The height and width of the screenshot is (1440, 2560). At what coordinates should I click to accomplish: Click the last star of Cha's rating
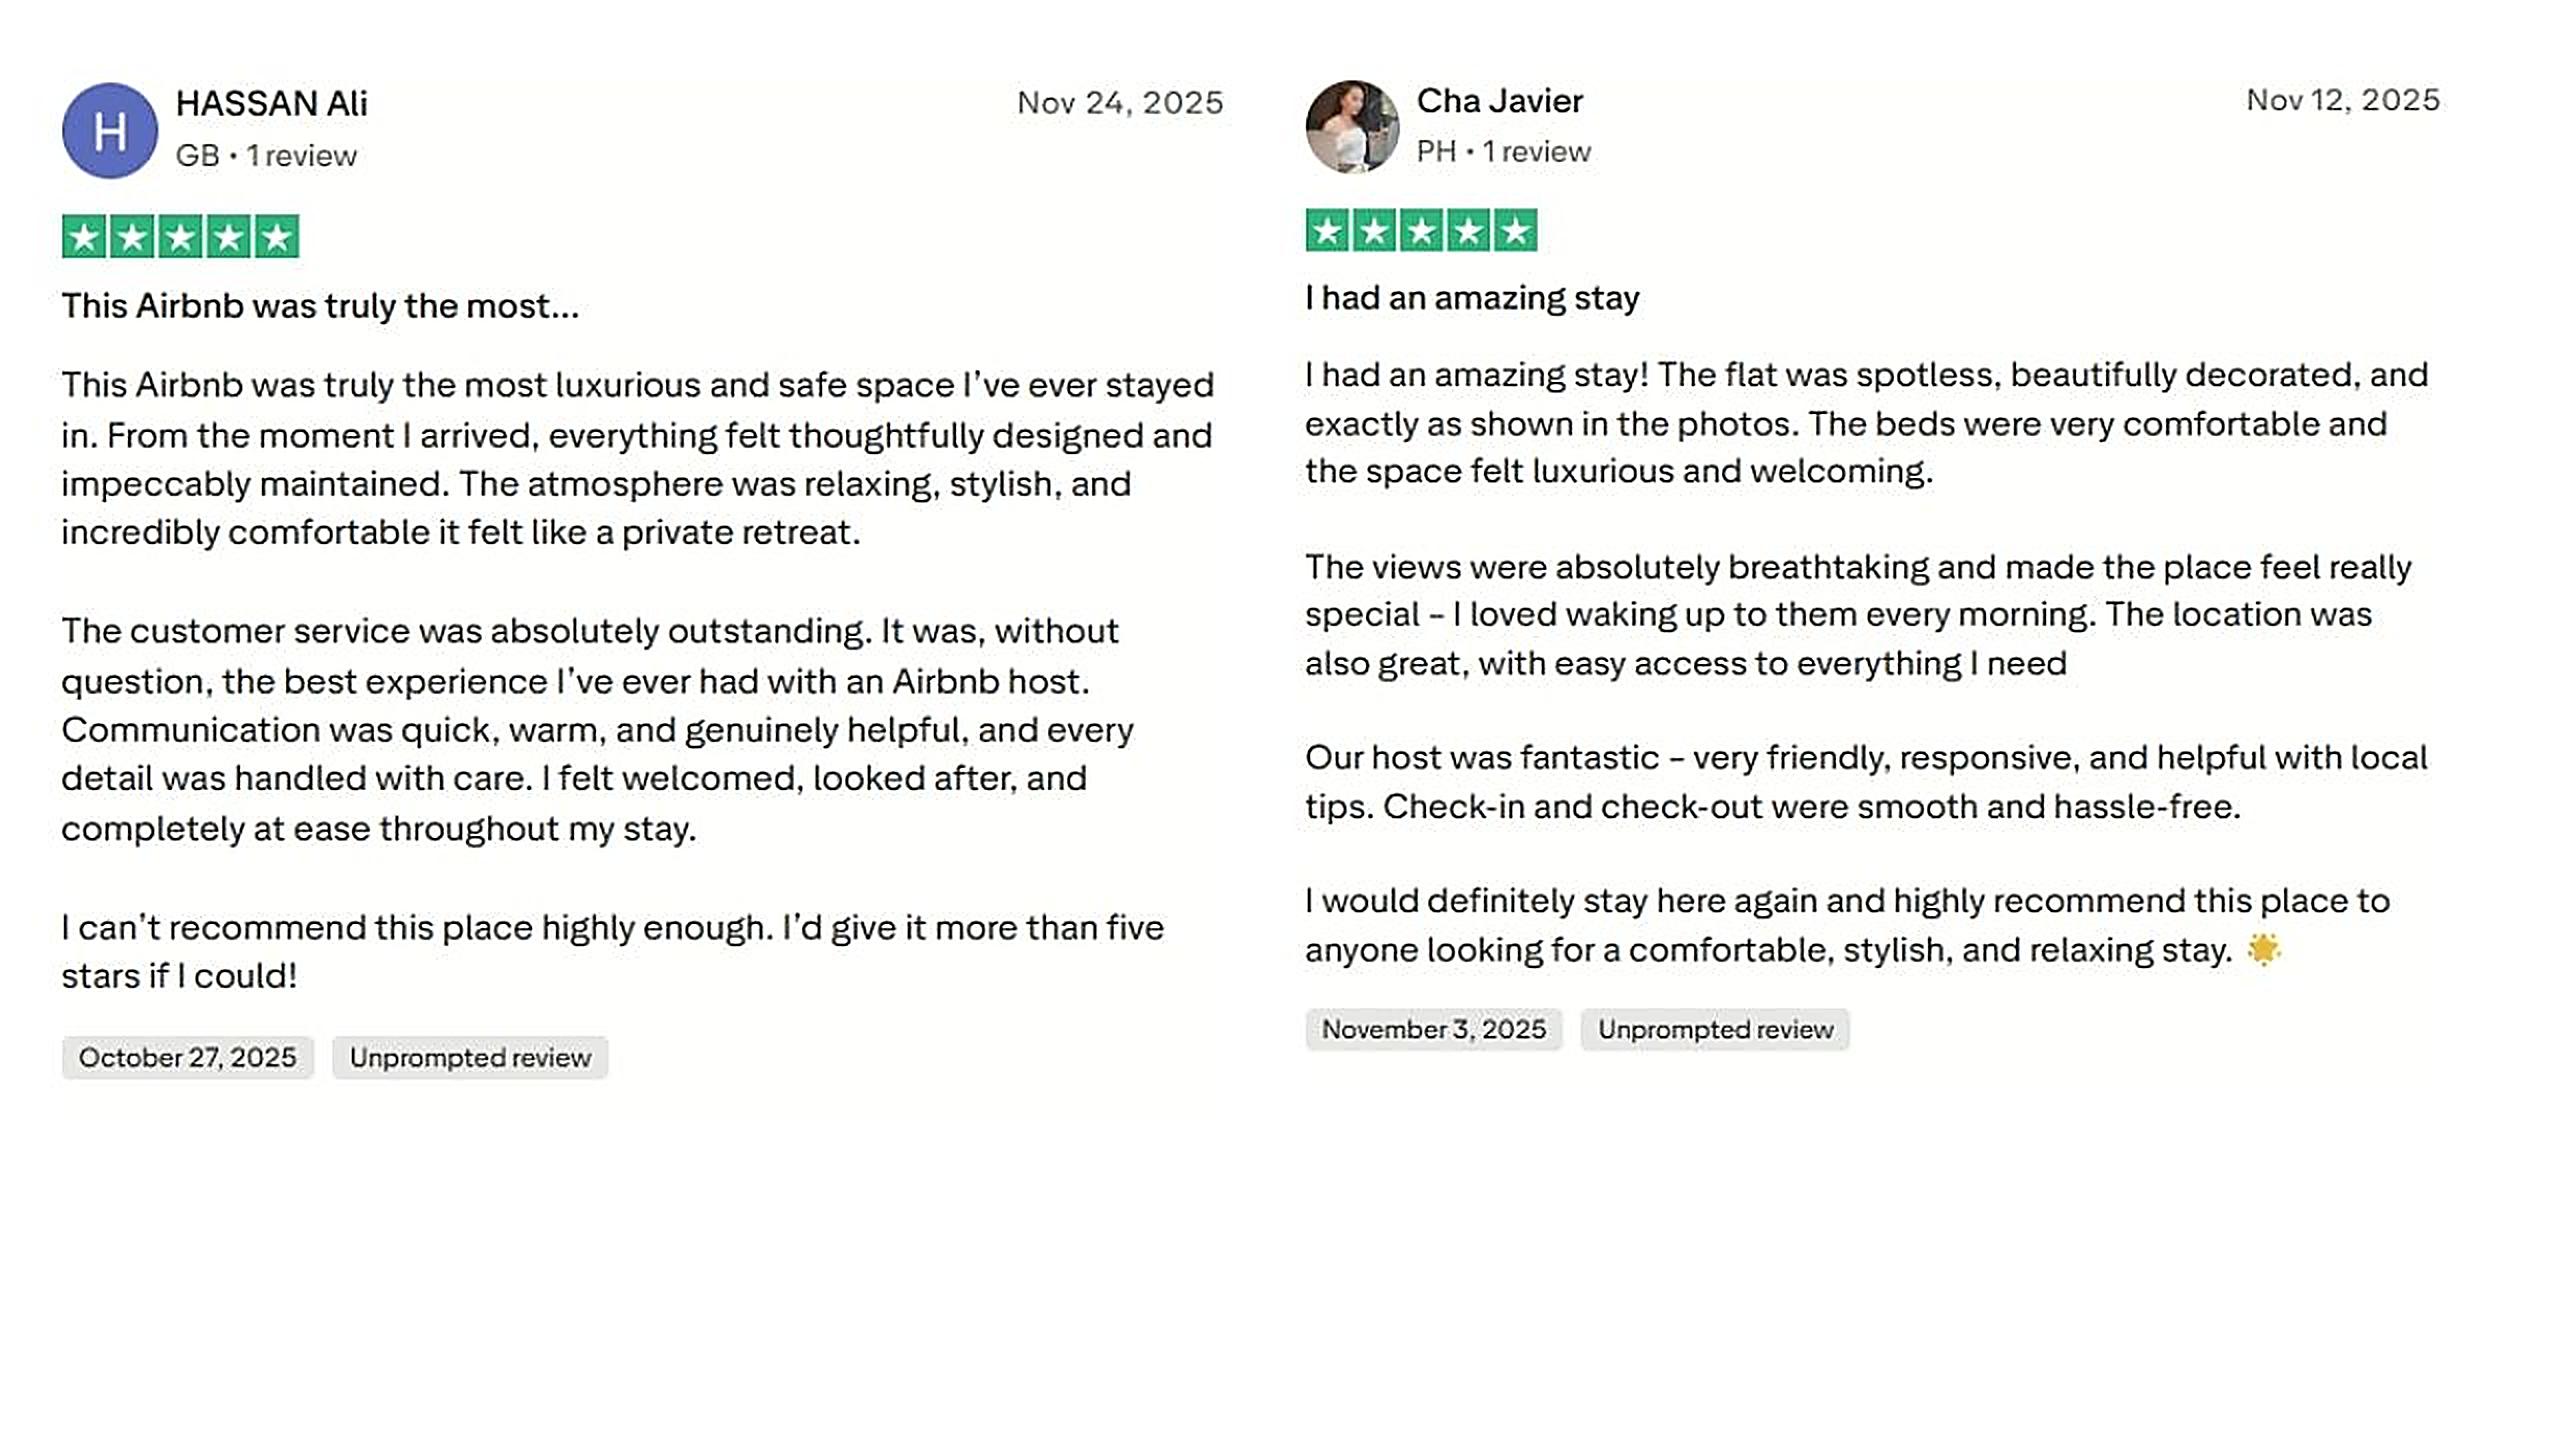[1515, 231]
